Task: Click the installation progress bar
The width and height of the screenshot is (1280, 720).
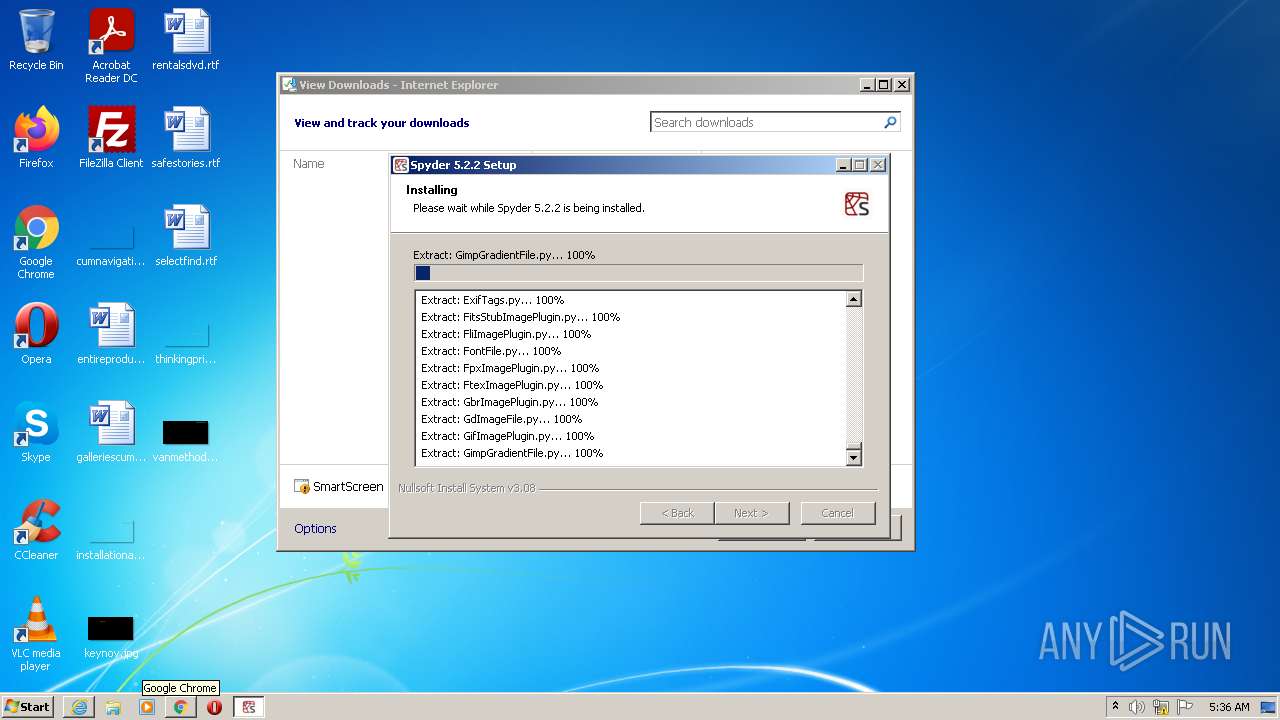Action: (x=638, y=273)
